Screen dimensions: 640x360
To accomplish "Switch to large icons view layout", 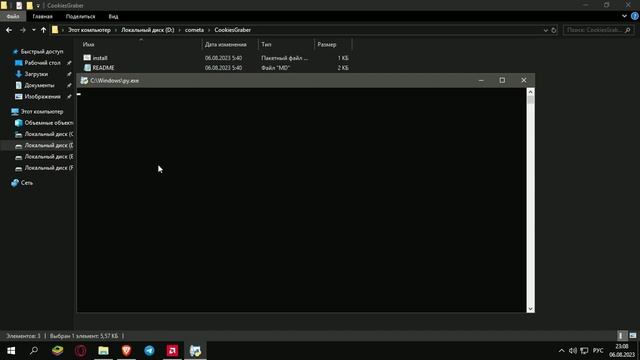I will click(x=633, y=336).
